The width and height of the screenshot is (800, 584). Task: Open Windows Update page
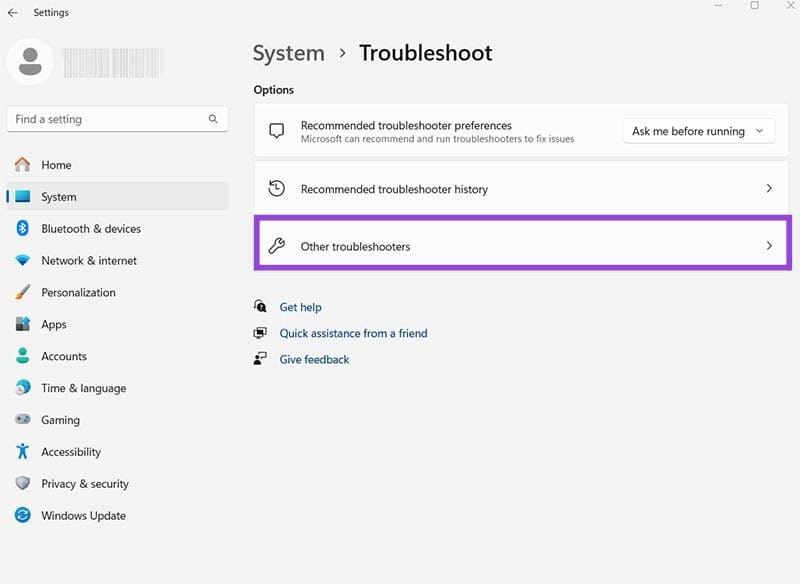117,515
